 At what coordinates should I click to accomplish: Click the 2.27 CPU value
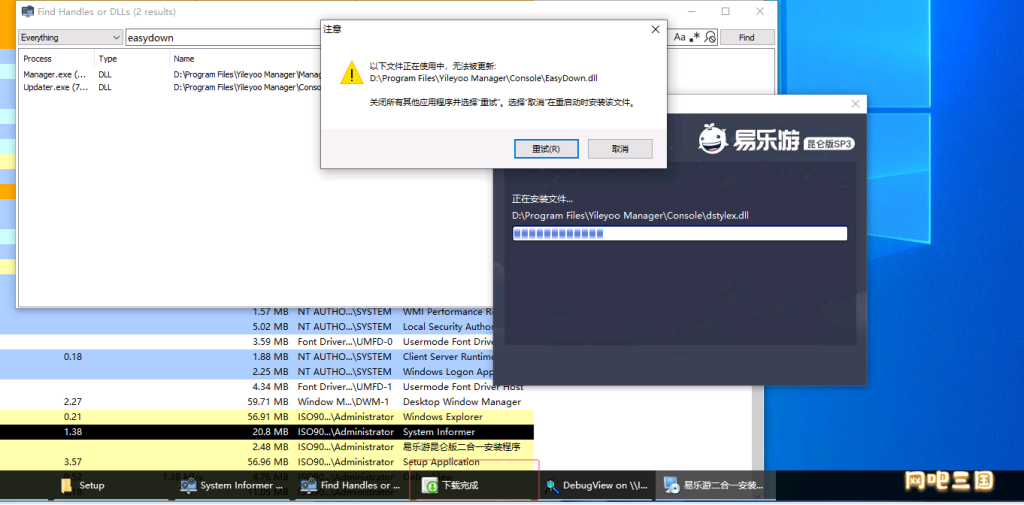point(72,402)
